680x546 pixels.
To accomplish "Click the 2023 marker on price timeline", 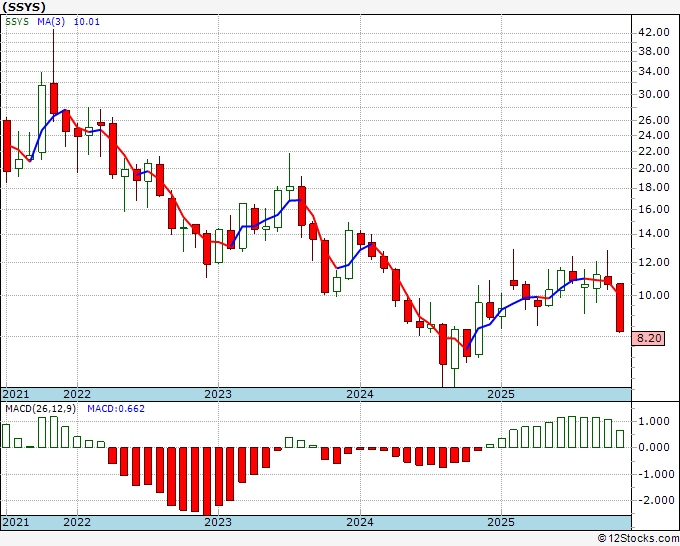I will click(218, 395).
